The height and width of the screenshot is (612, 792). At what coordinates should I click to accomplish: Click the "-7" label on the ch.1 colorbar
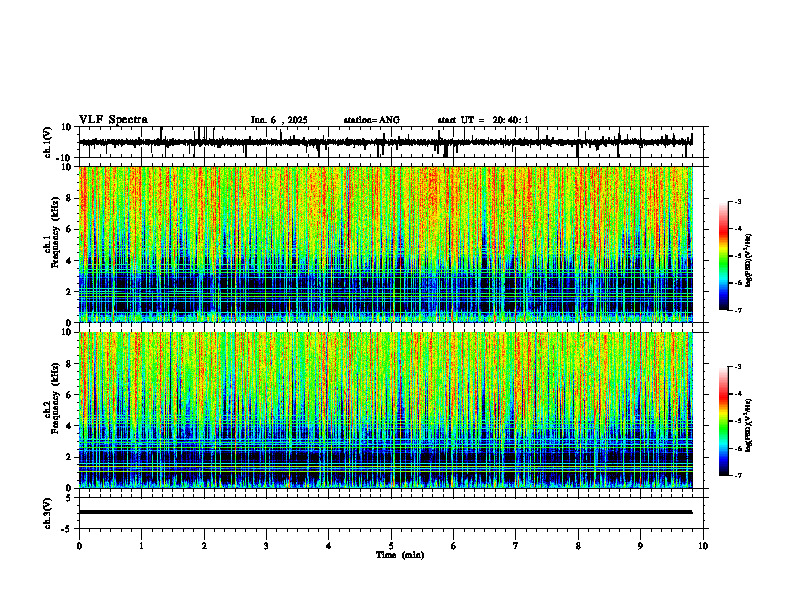tap(738, 310)
